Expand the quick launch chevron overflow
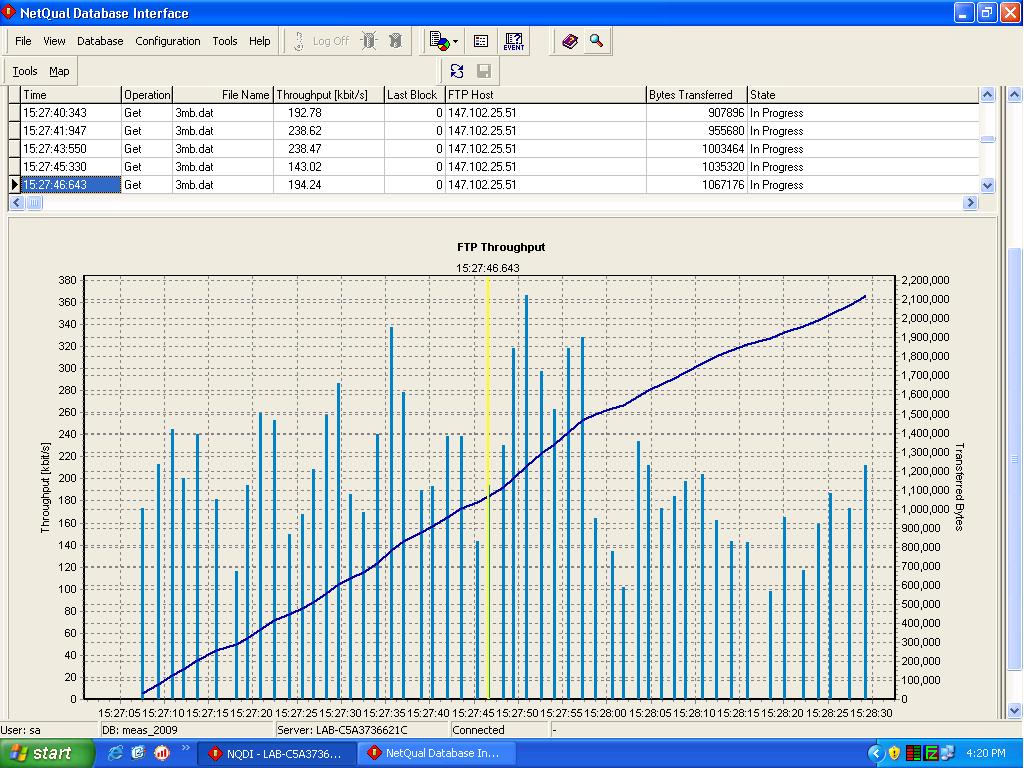 pos(185,747)
